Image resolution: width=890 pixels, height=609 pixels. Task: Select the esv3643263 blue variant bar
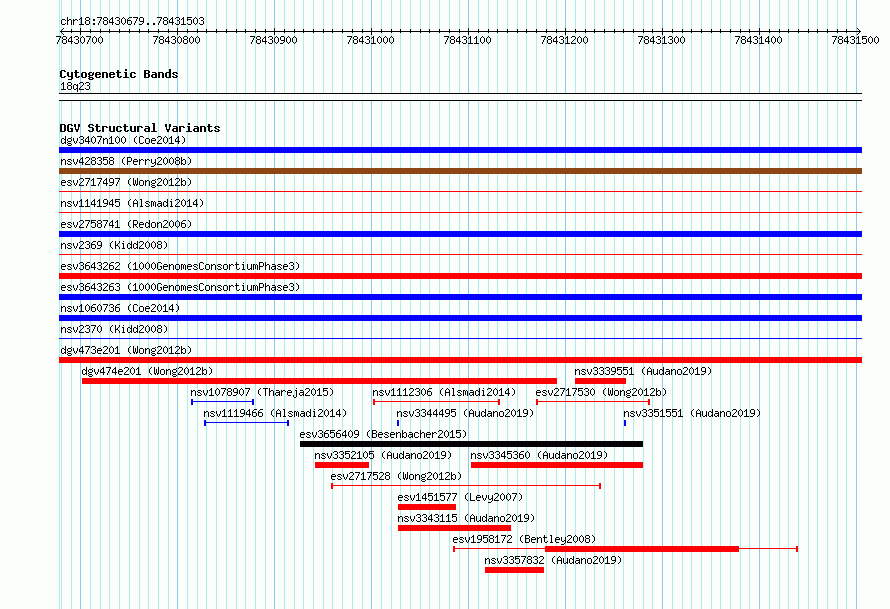click(x=460, y=297)
